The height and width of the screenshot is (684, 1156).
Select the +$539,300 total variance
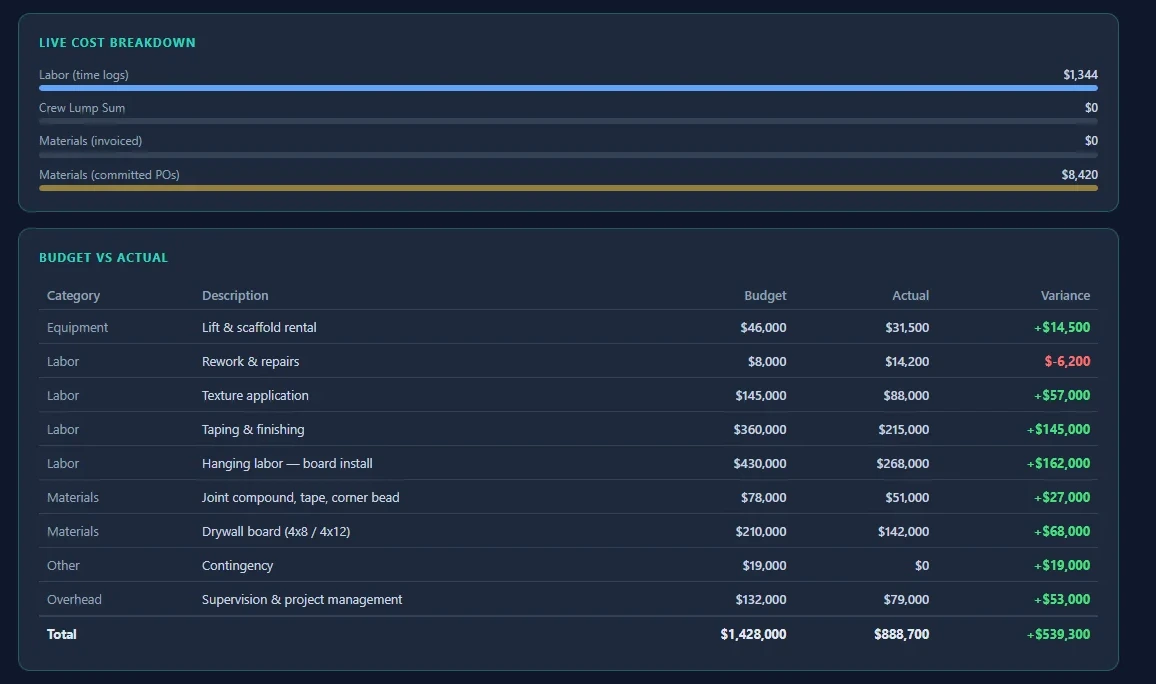point(1058,634)
